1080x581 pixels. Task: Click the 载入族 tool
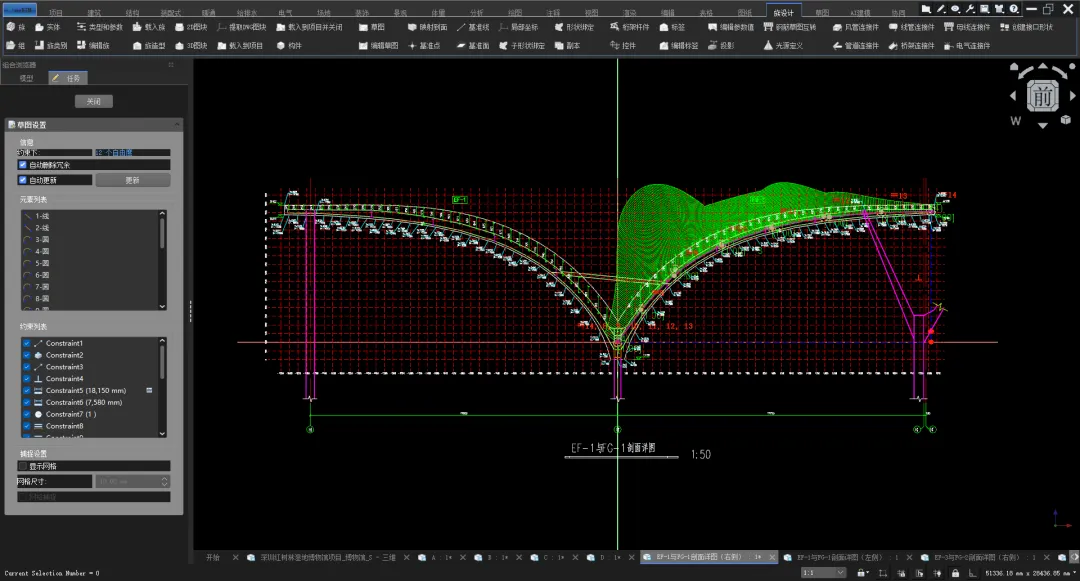tap(149, 27)
